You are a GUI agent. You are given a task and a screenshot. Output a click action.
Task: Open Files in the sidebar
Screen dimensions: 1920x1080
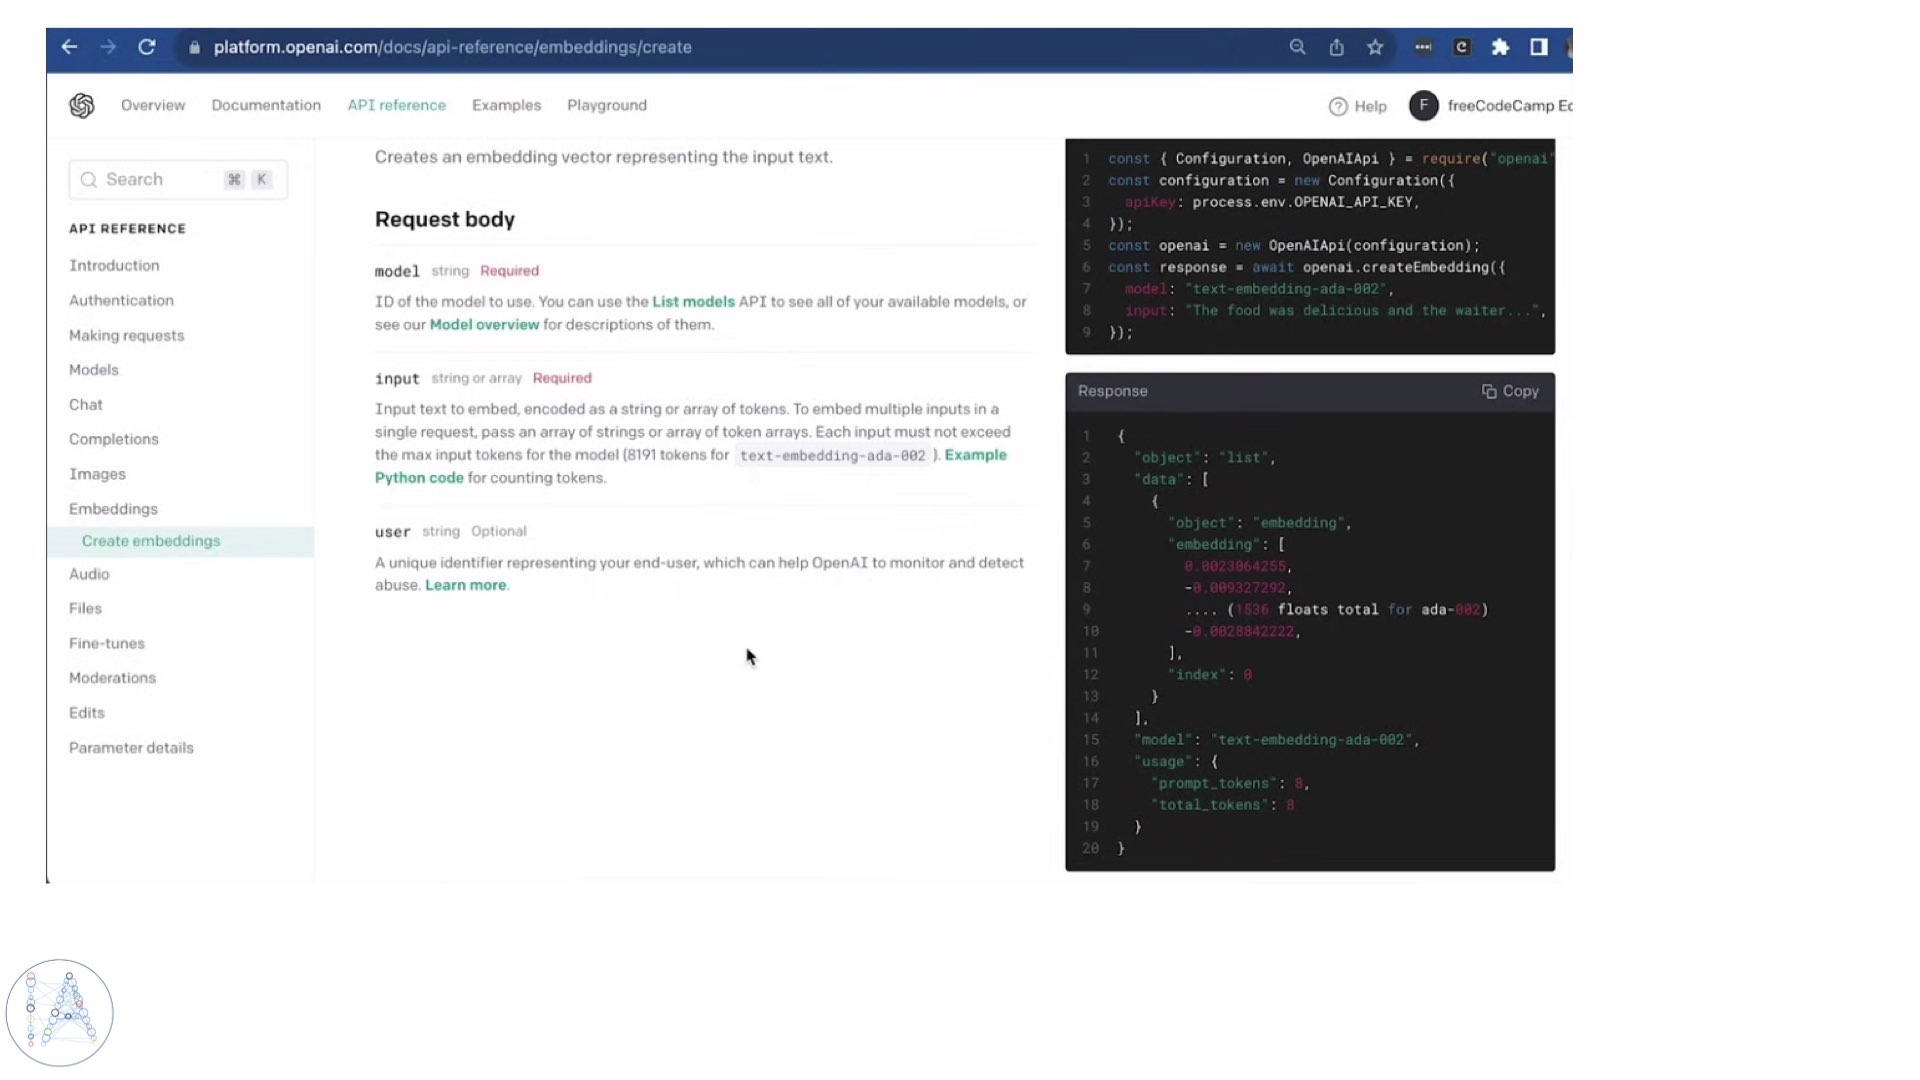coord(85,608)
